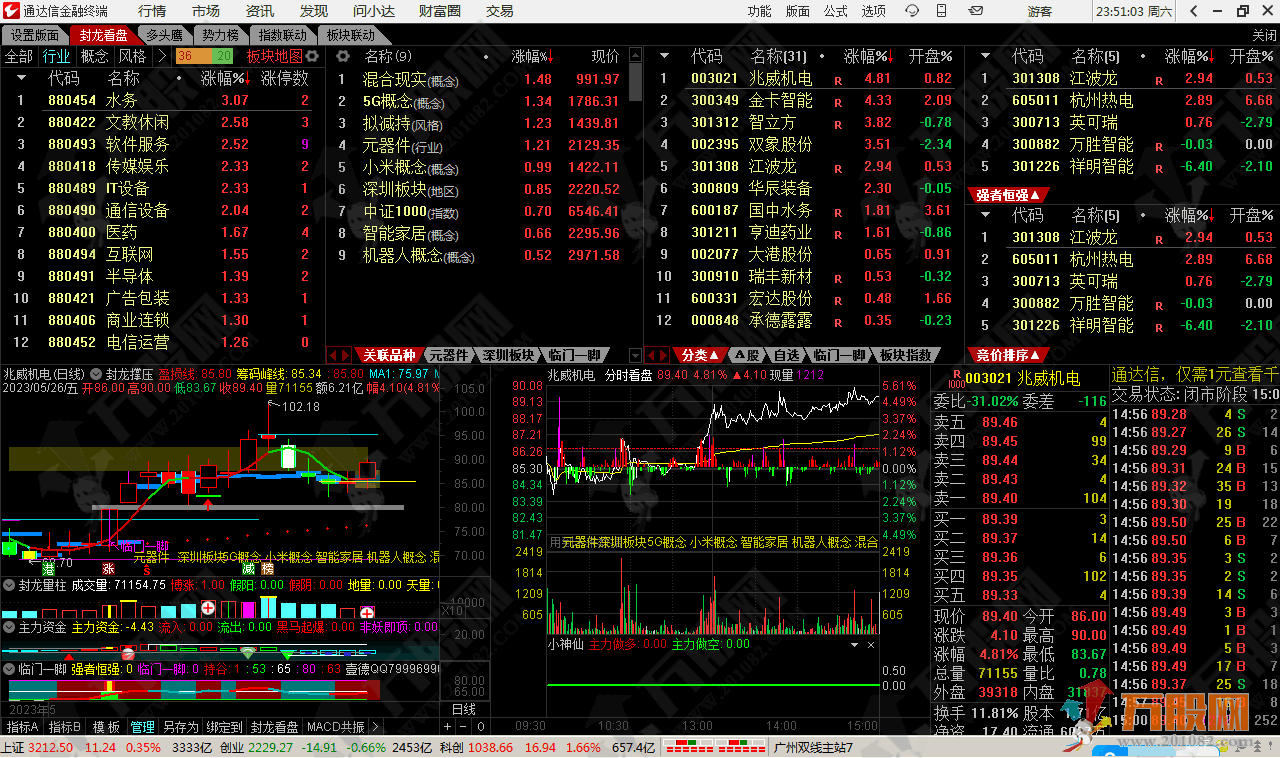Toggle sort on 涨幅% column of 名称(31) list
This screenshot has width=1280, height=758.
pos(869,56)
